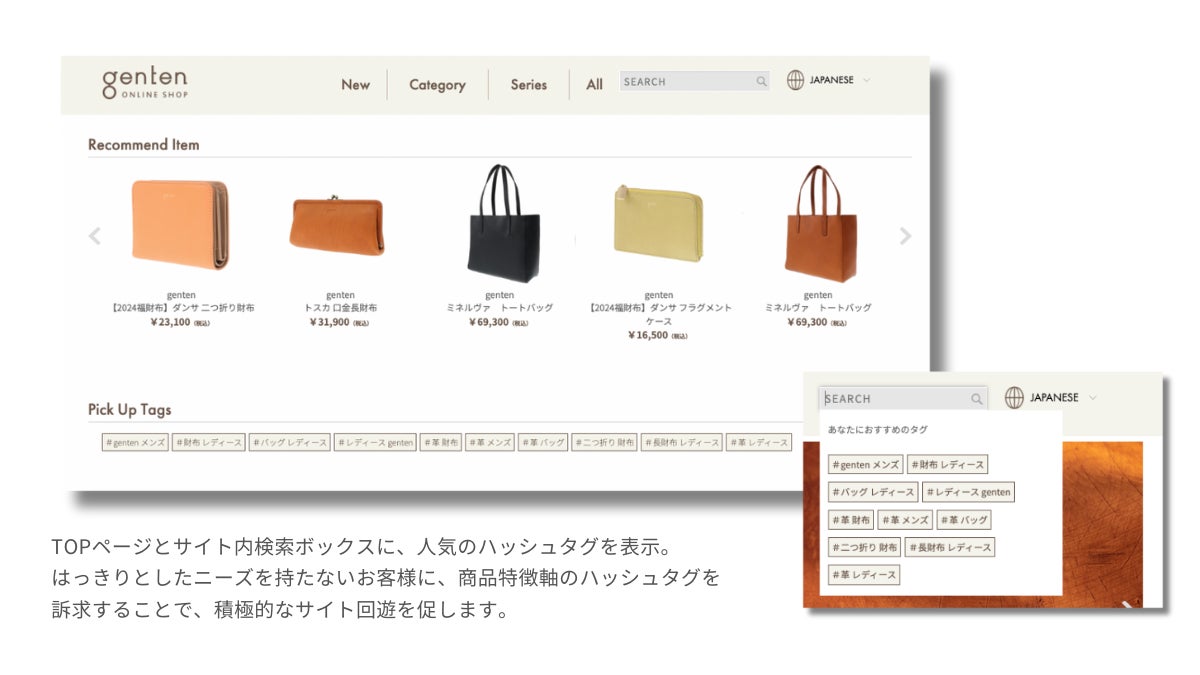Viewport: 1200px width, 675px height.
Task: Open the brown tote bag product image
Action: [820, 224]
